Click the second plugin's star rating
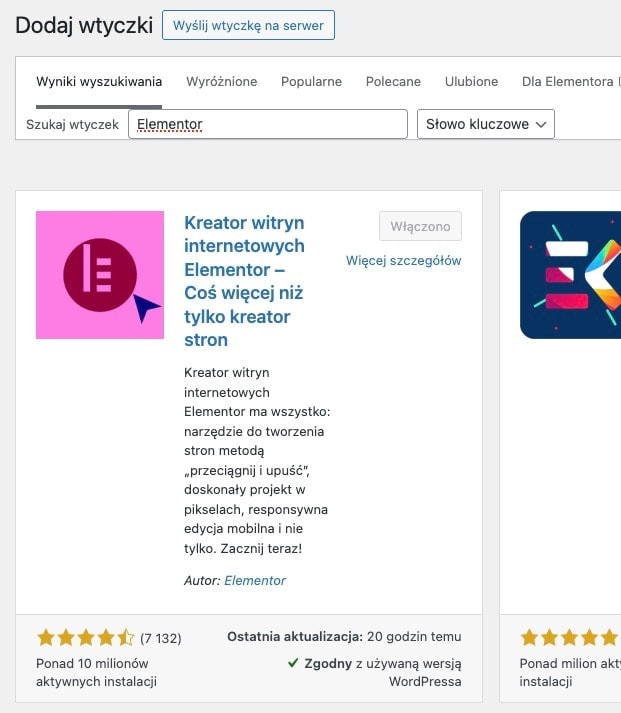Image resolution: width=621 pixels, height=713 pixels. [x=570, y=638]
